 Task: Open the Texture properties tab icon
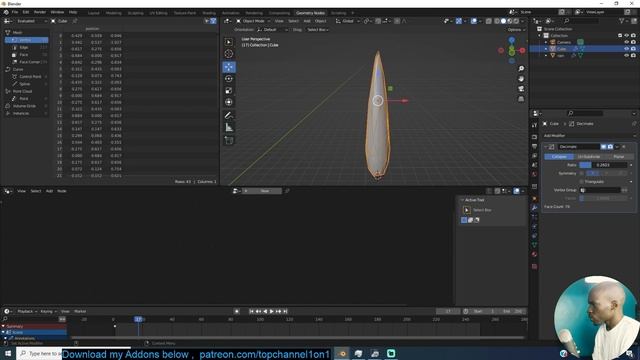click(535, 267)
